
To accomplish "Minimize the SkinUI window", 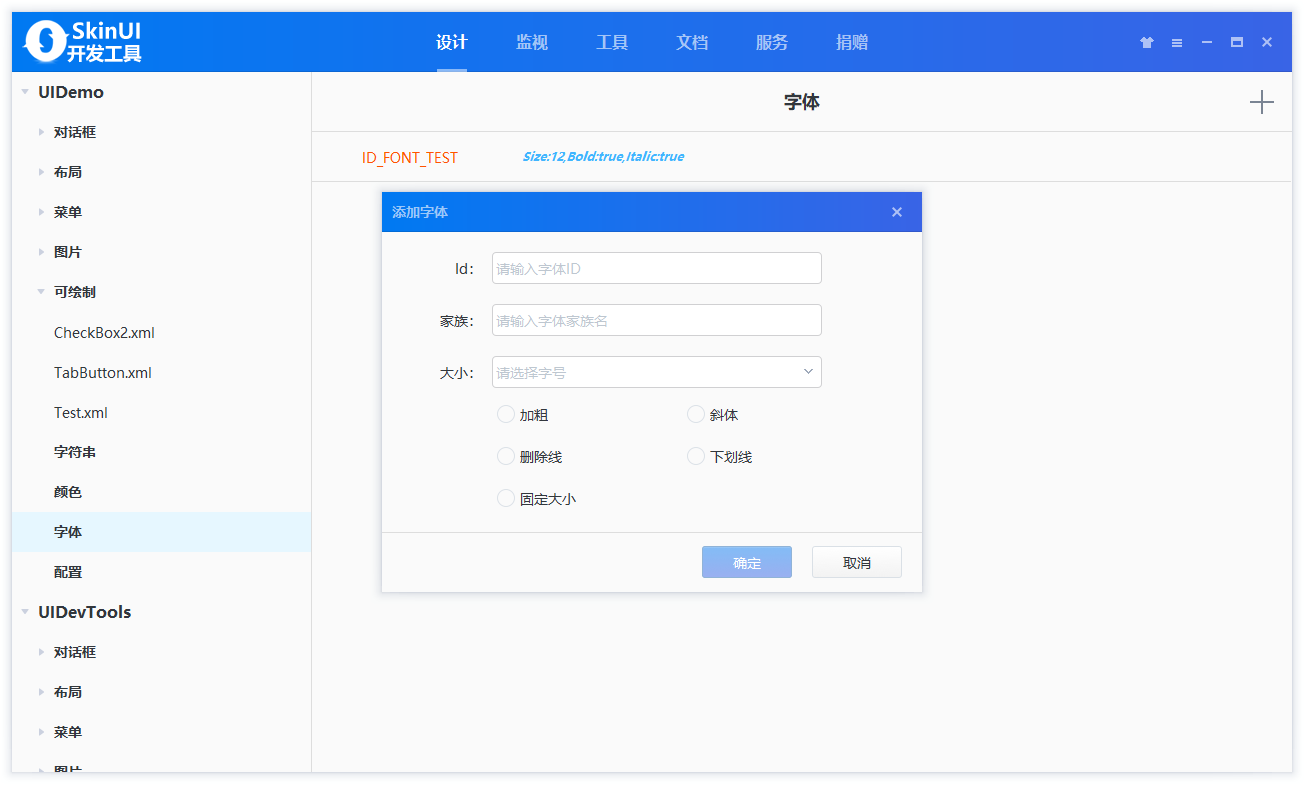I will (x=1207, y=42).
